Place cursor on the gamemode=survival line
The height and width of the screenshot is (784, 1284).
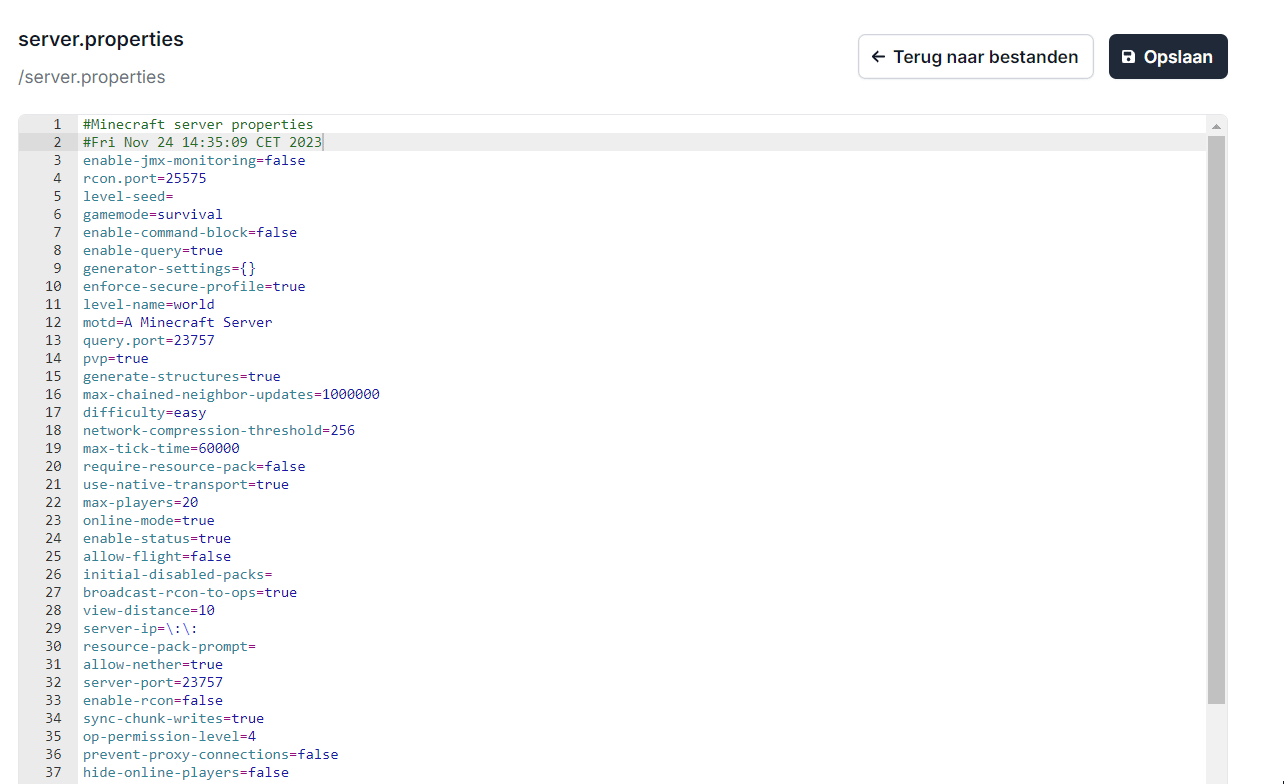pyautogui.click(x=153, y=214)
